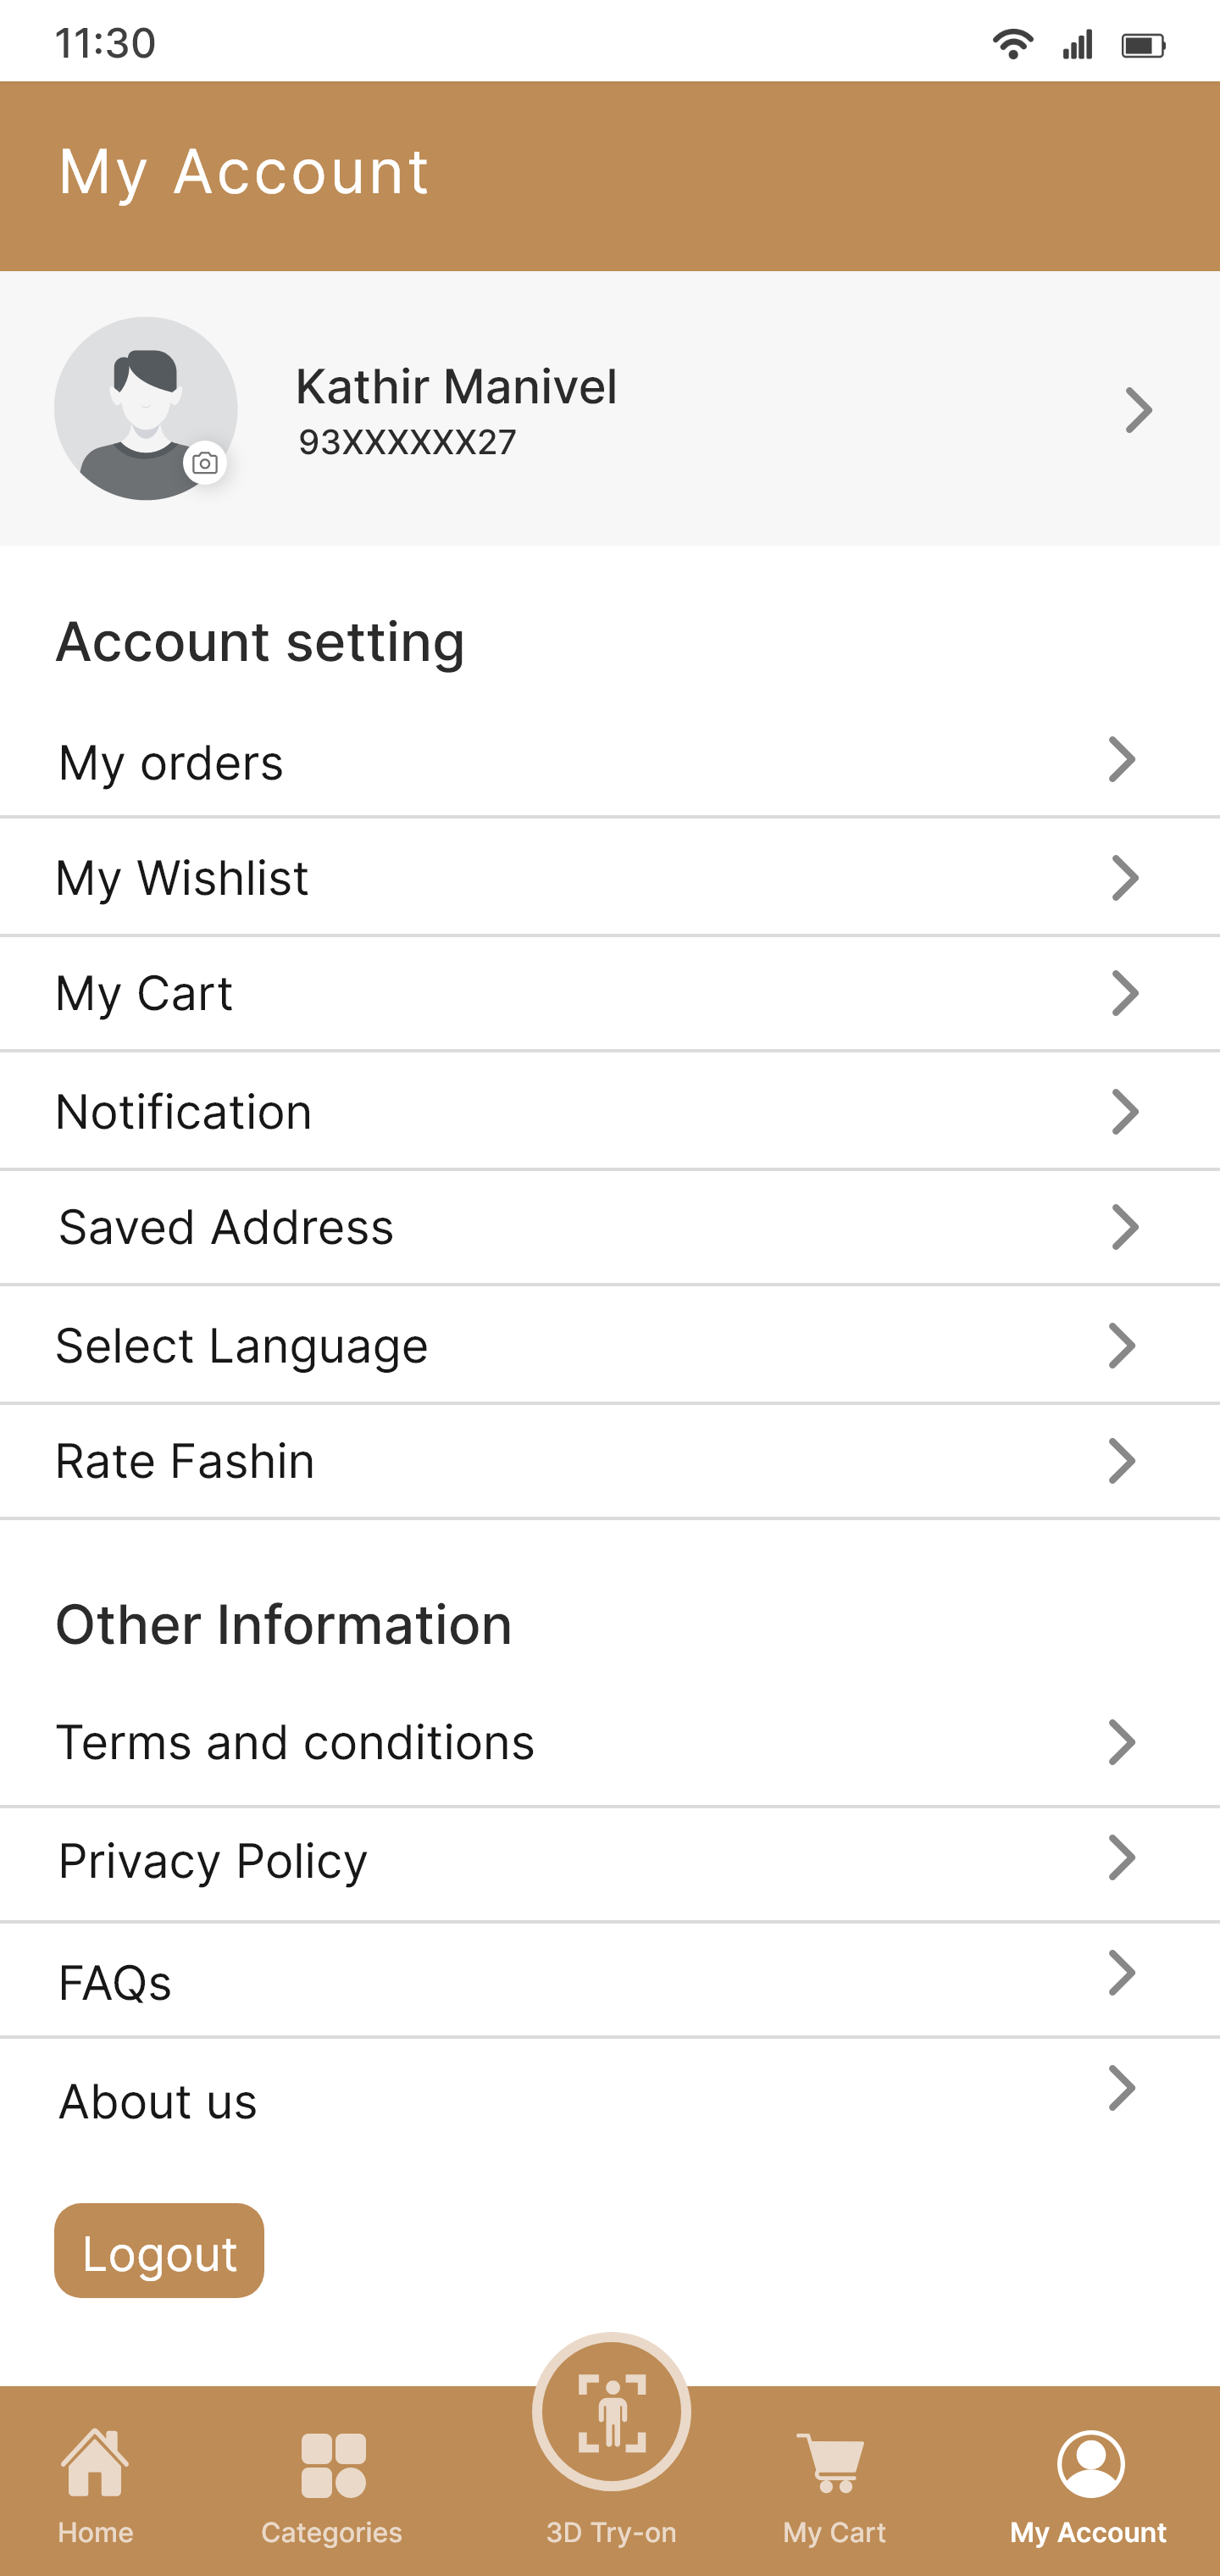The width and height of the screenshot is (1220, 2576).
Task: Select the My Account person icon
Action: point(1090,2463)
